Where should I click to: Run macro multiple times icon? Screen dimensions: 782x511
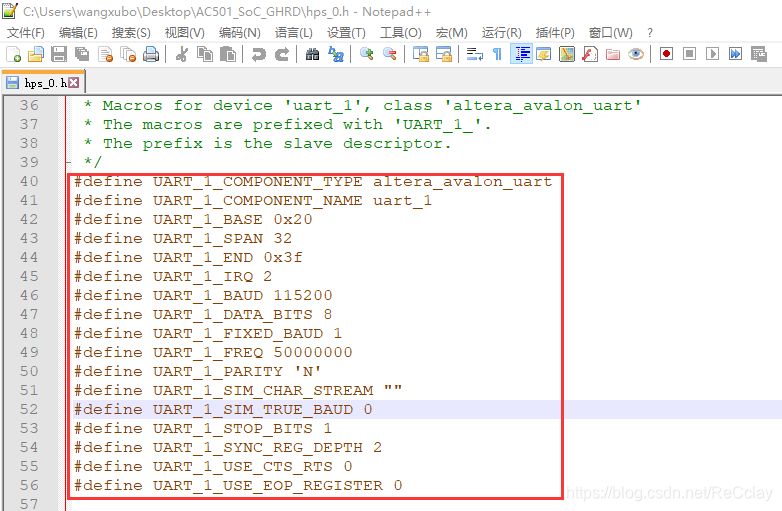pos(736,54)
